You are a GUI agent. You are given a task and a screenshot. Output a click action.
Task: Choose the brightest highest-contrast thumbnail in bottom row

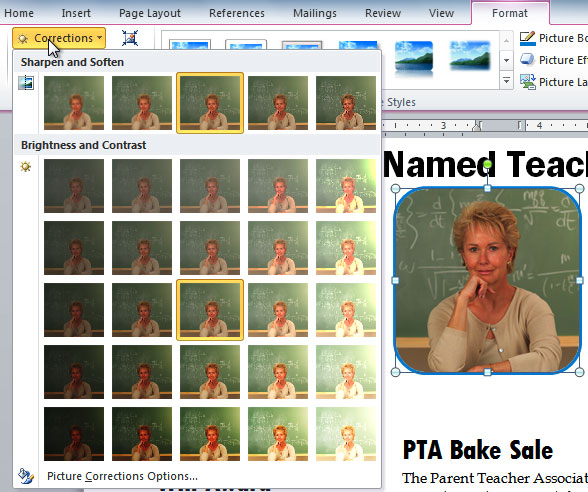coord(346,434)
